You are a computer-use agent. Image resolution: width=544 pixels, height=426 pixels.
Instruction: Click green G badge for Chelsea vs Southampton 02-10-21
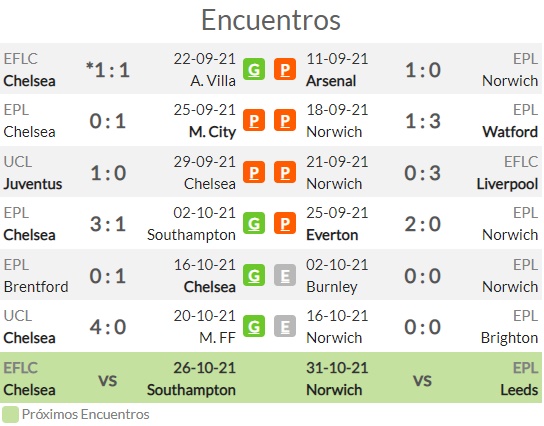pos(254,223)
